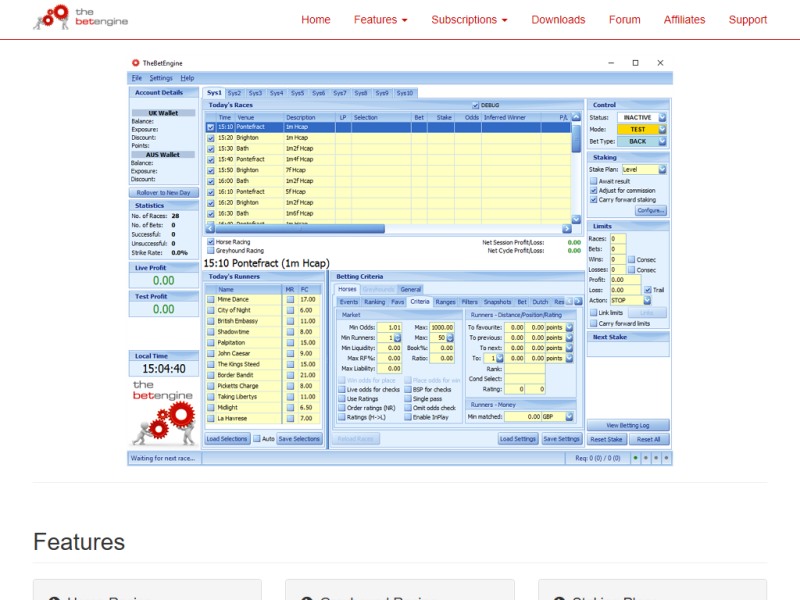Toggle Carry forward staking checkbox

[x=593, y=199]
